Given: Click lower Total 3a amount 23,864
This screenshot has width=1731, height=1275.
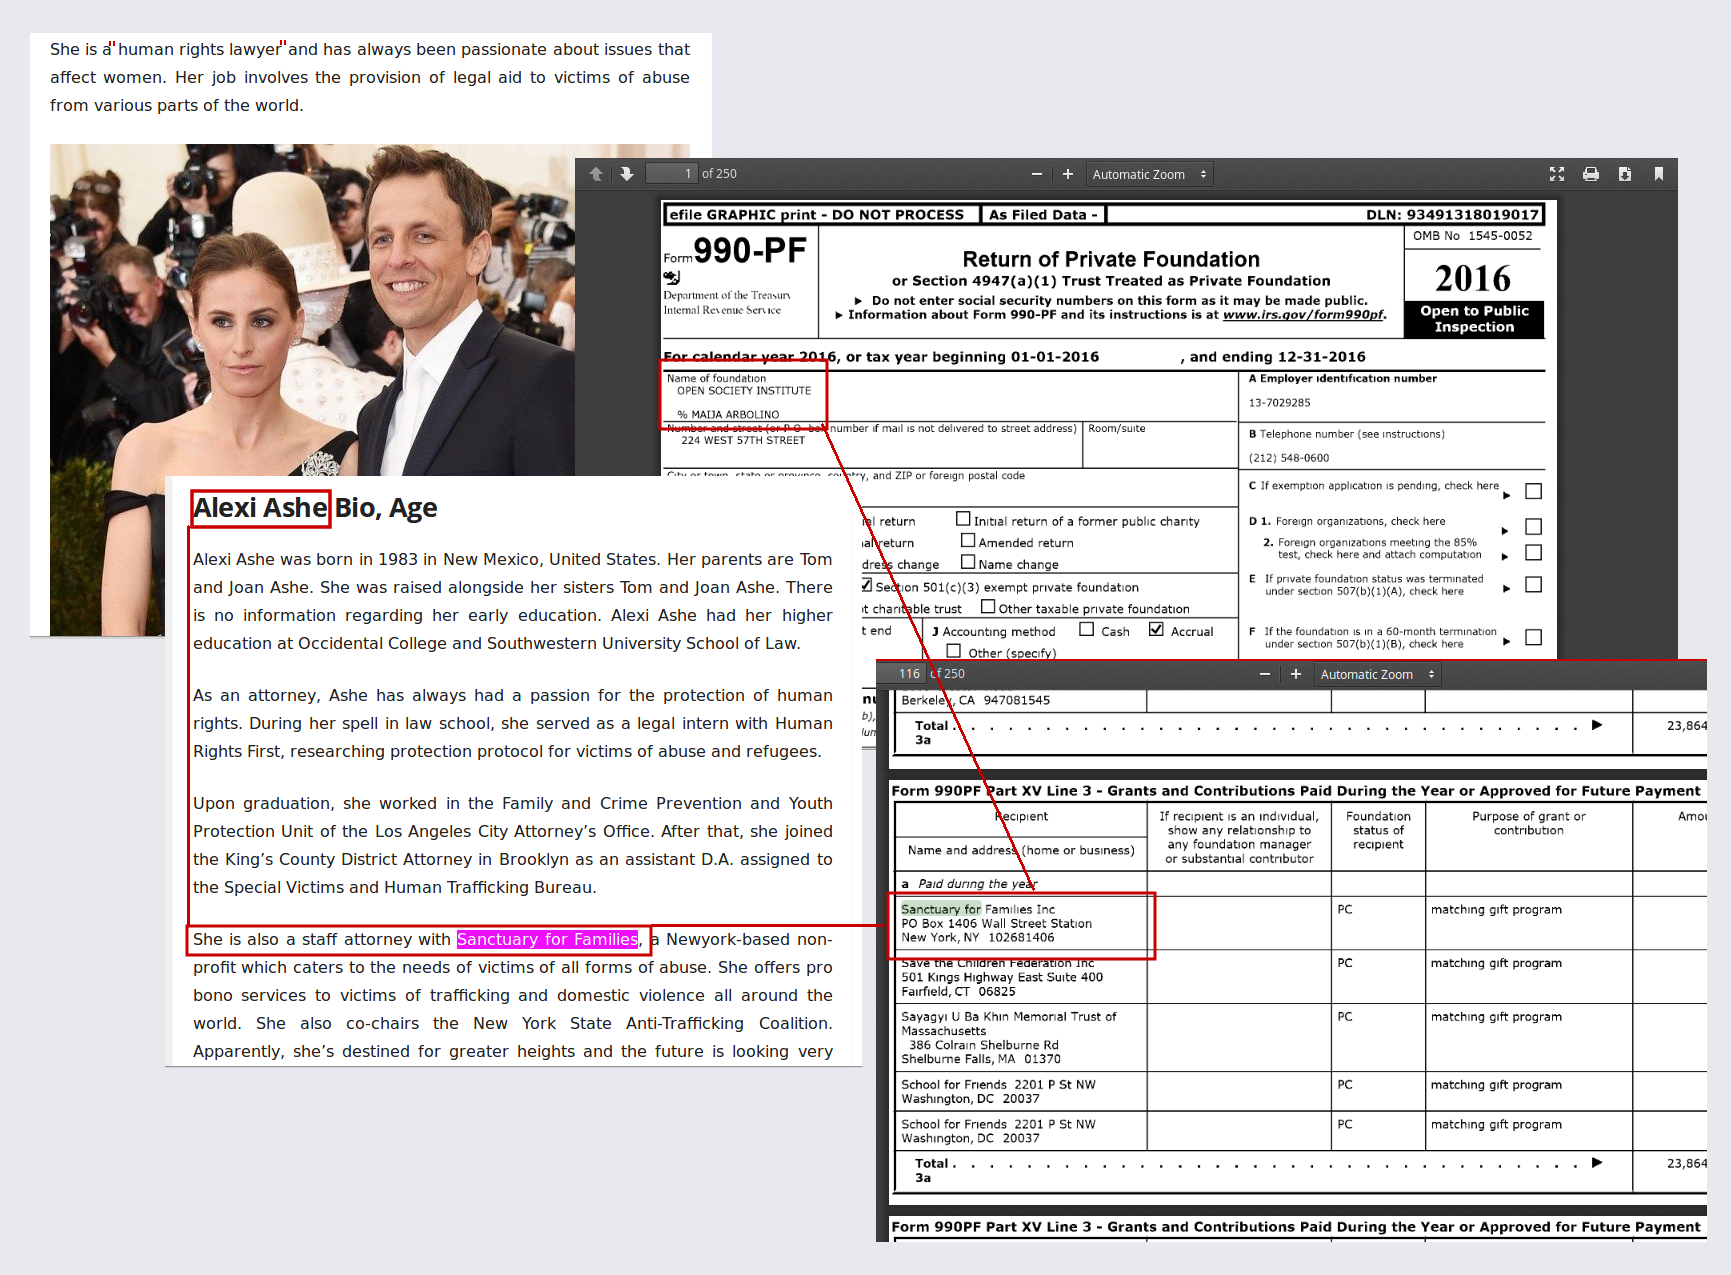Looking at the screenshot, I should click(1686, 1164).
